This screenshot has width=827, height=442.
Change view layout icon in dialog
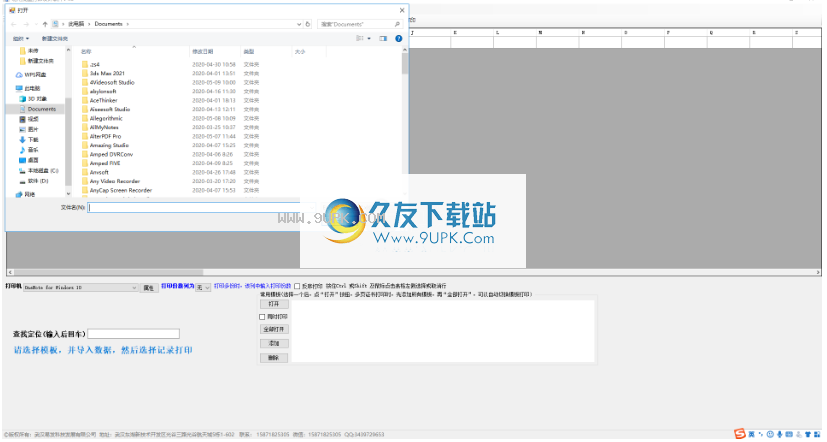[360, 39]
